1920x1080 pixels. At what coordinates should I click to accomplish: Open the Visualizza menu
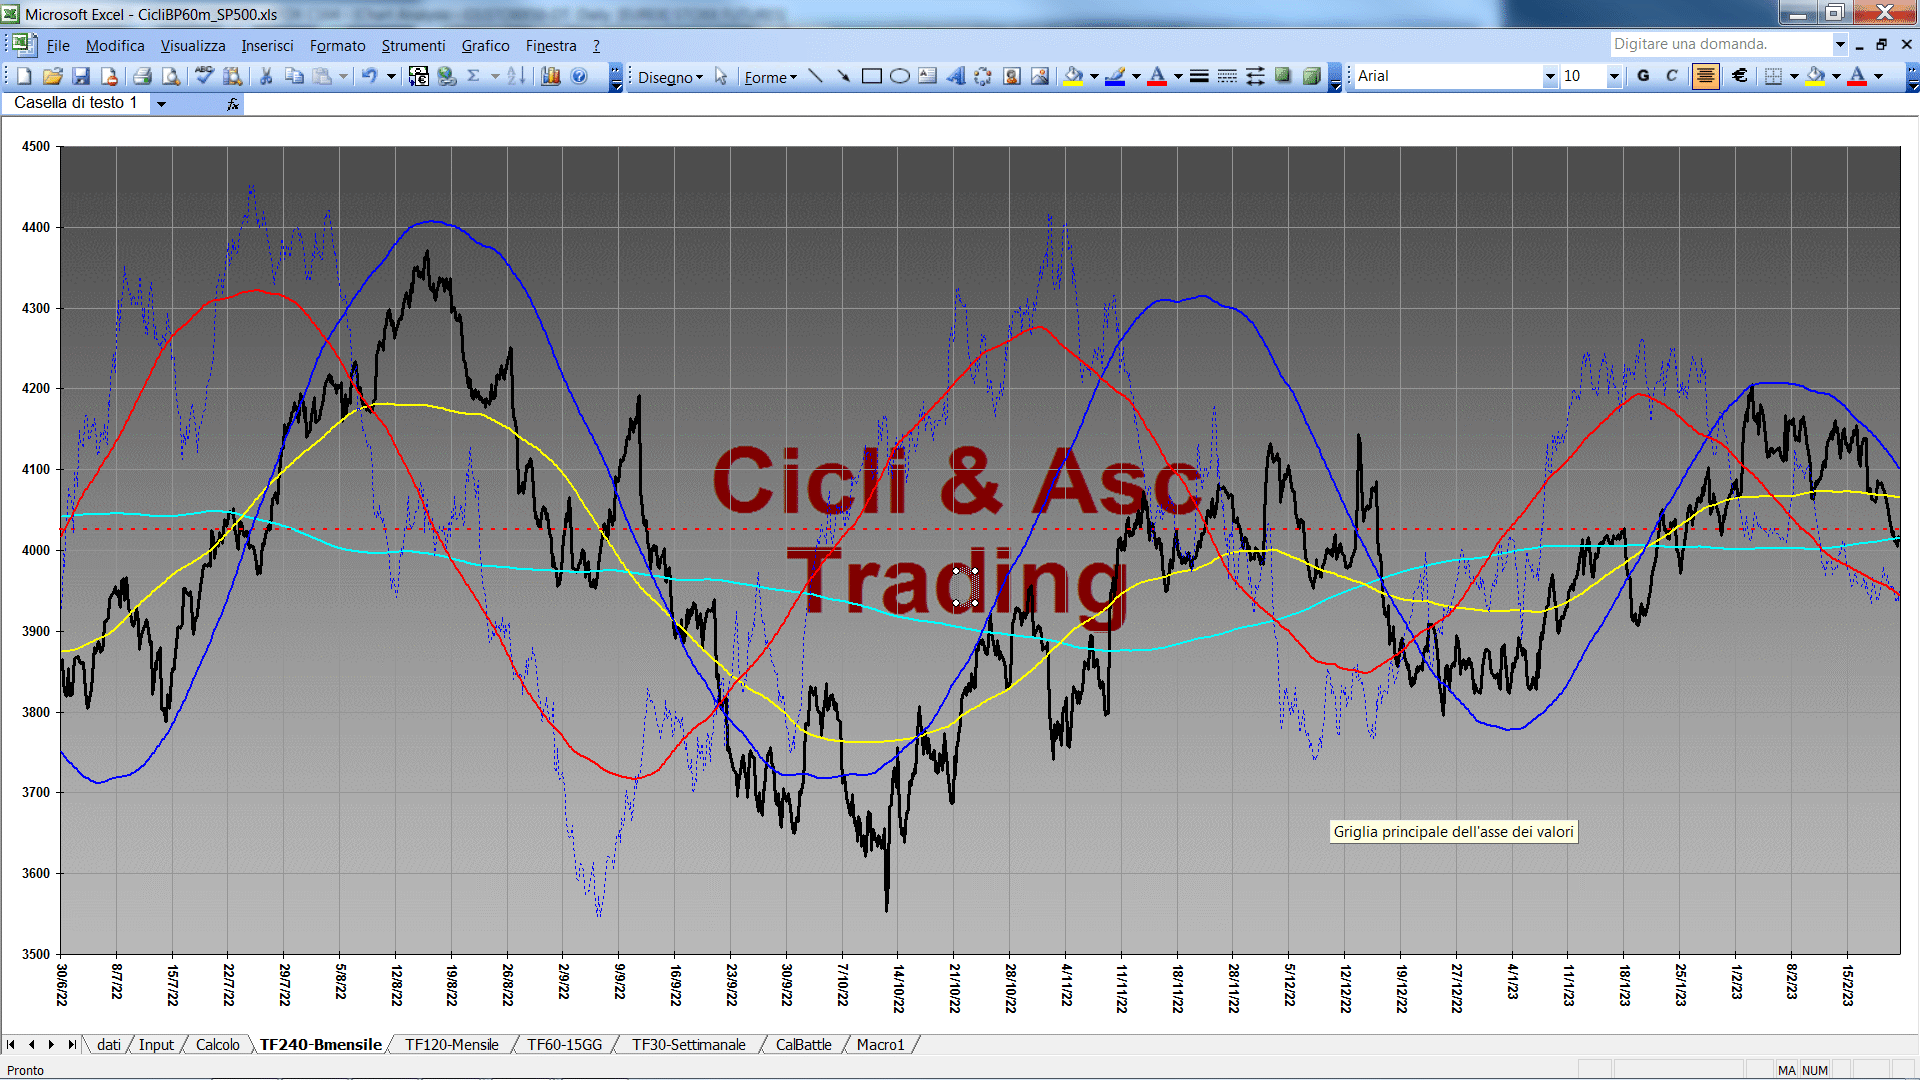[x=193, y=46]
